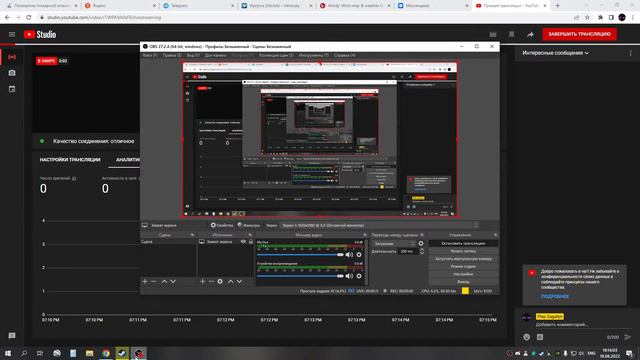
Task: Open source properties gear in Sources toolbar
Action: click(220, 281)
